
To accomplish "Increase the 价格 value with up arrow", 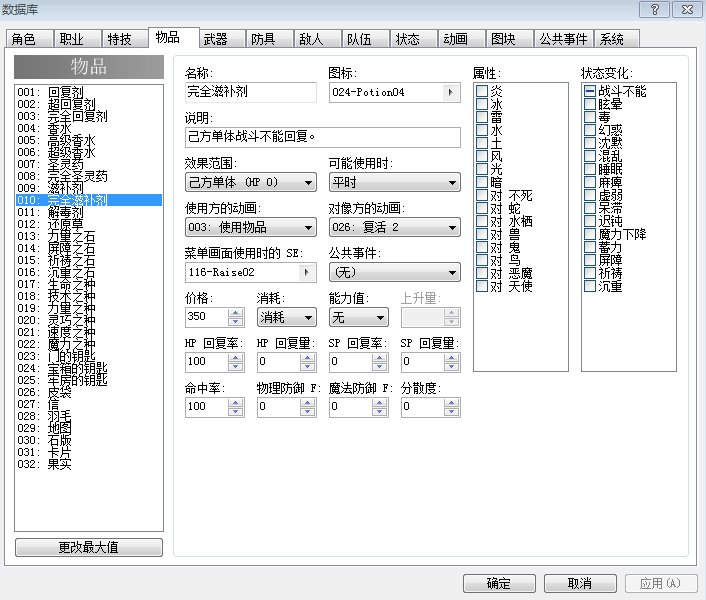I will click(x=235, y=312).
